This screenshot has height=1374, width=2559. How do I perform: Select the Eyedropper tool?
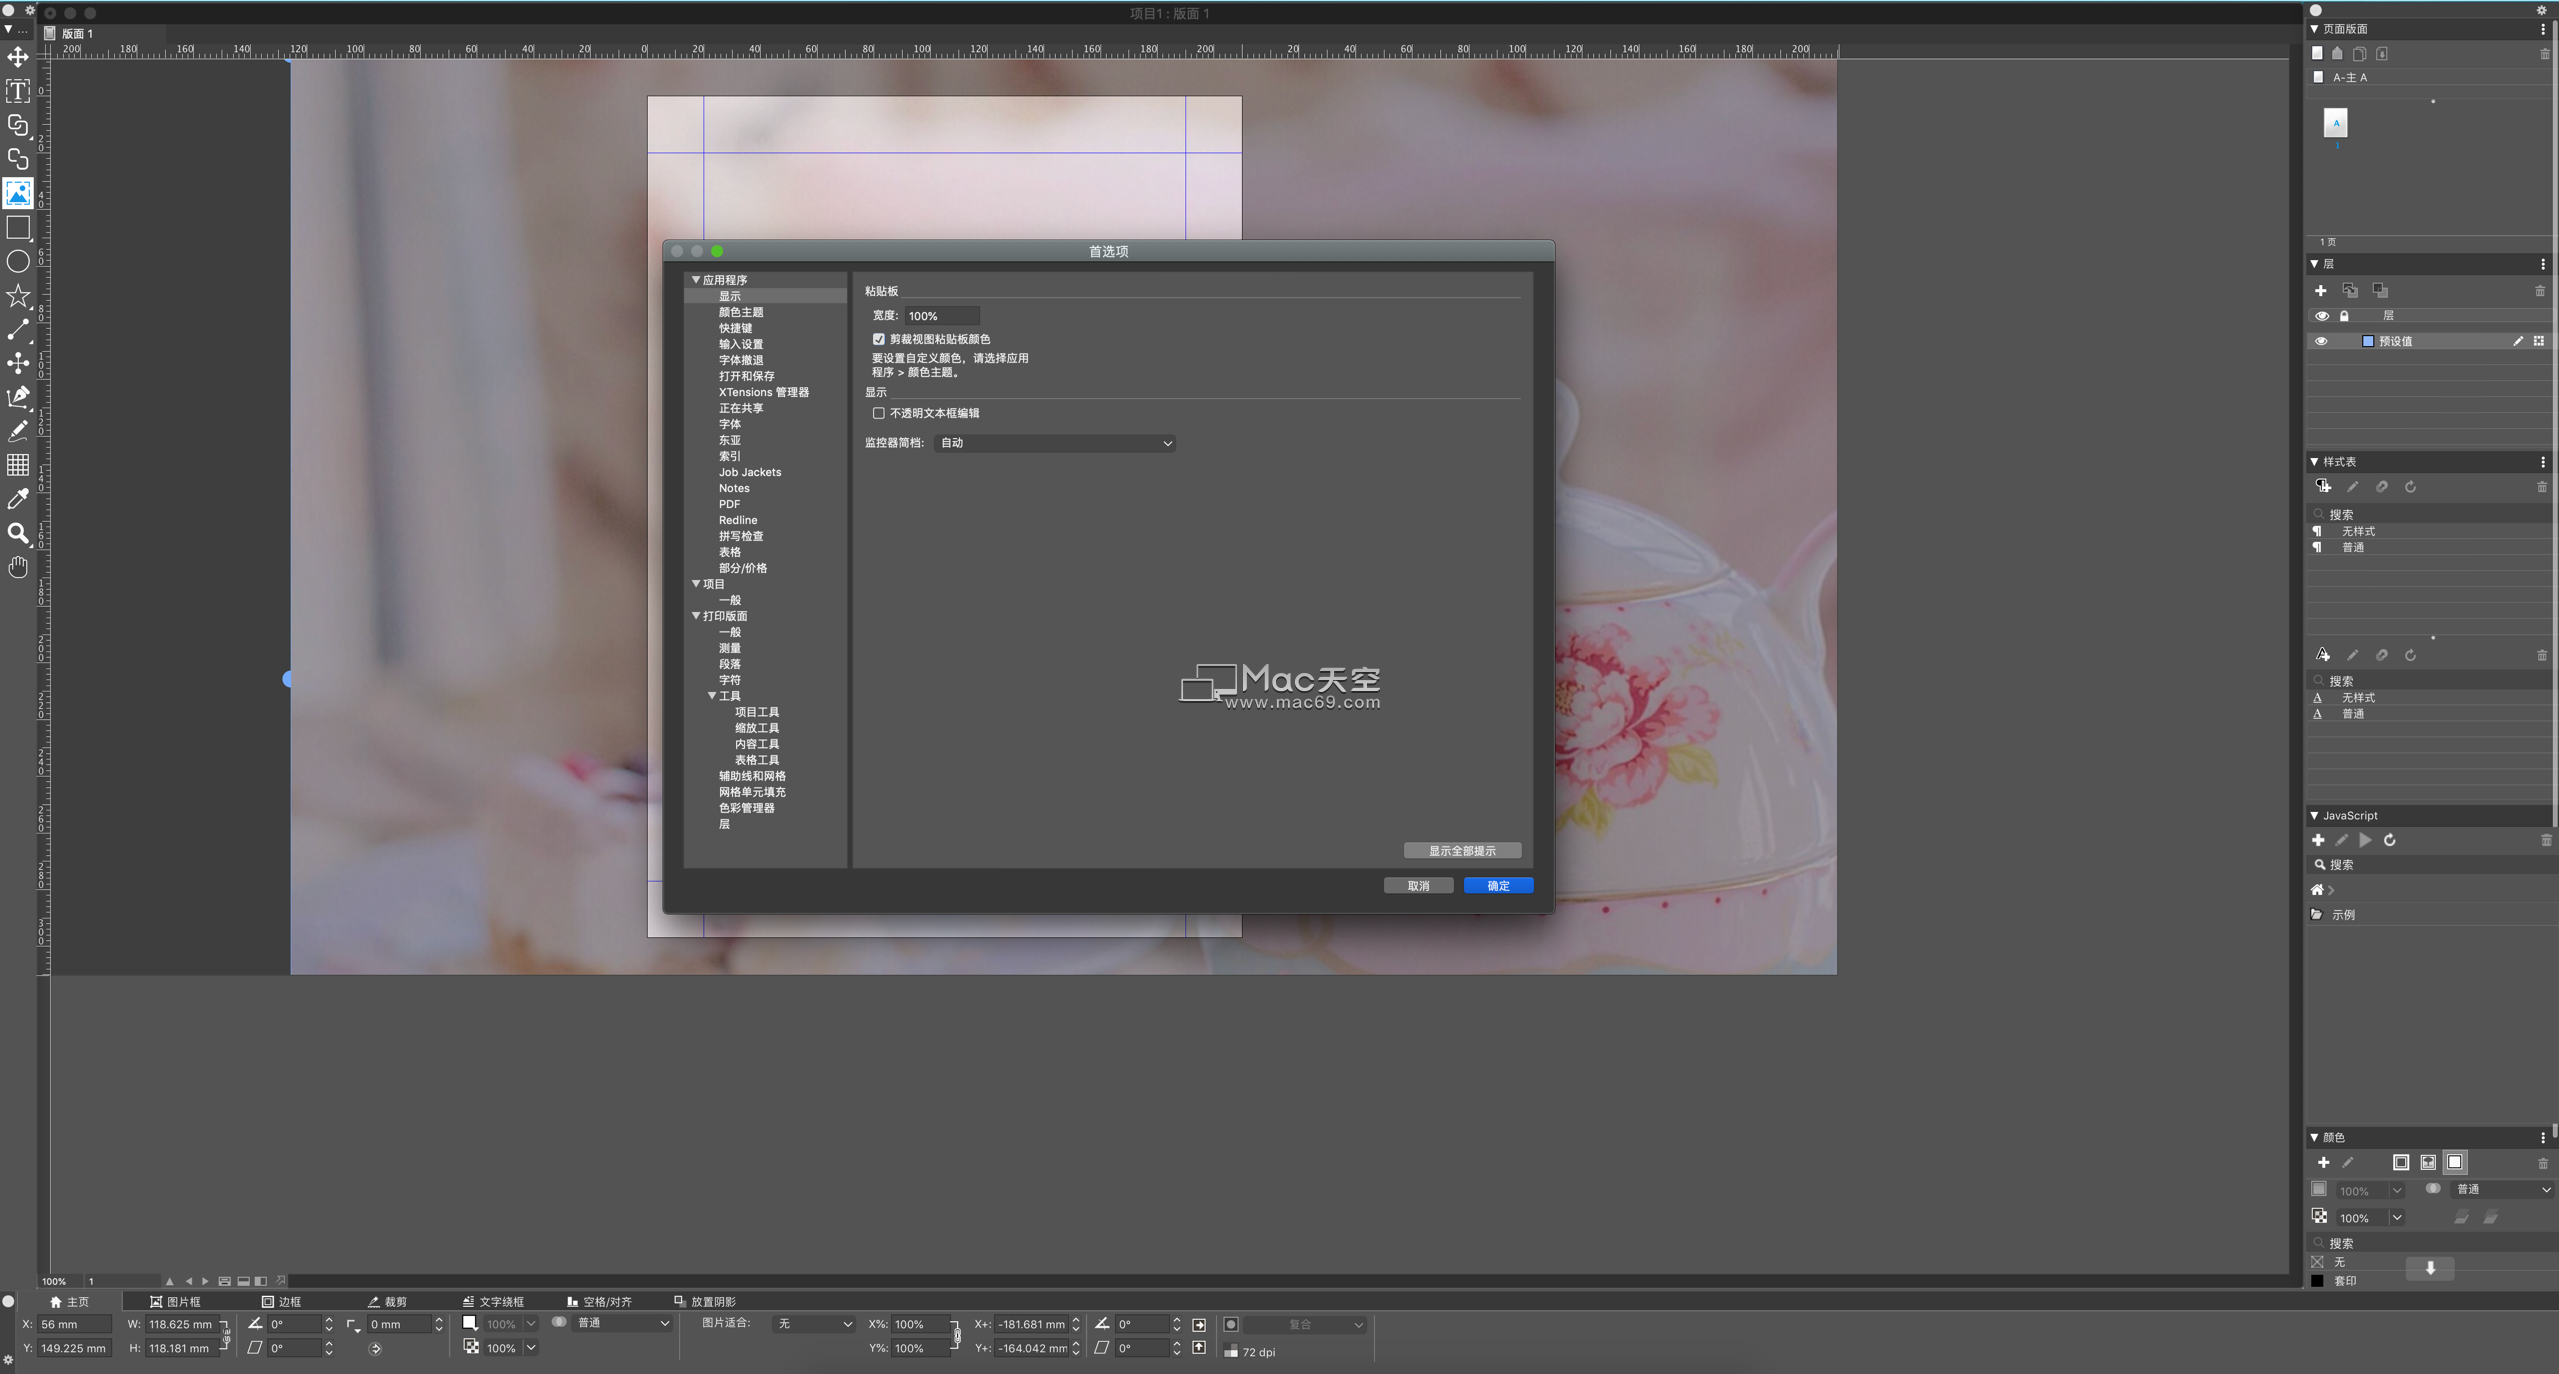[18, 499]
